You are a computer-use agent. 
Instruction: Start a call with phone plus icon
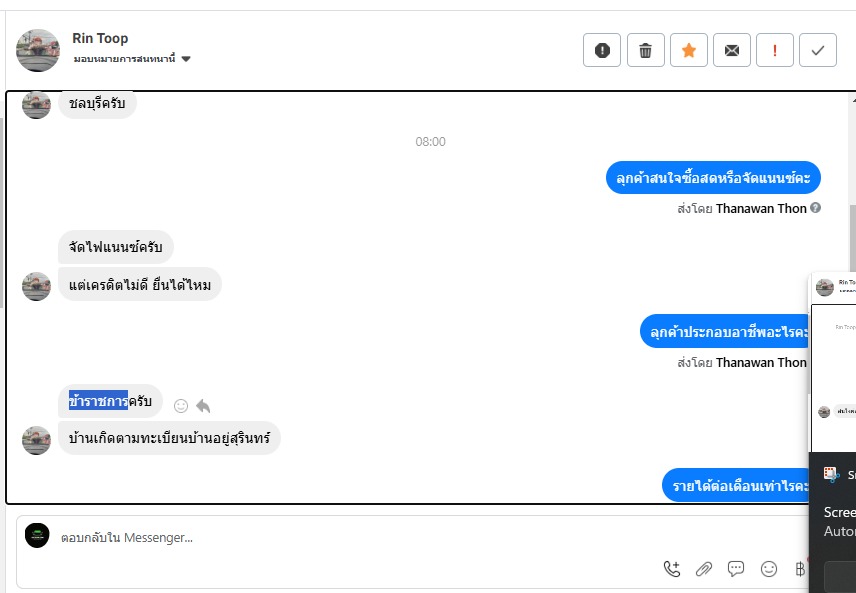coord(672,569)
